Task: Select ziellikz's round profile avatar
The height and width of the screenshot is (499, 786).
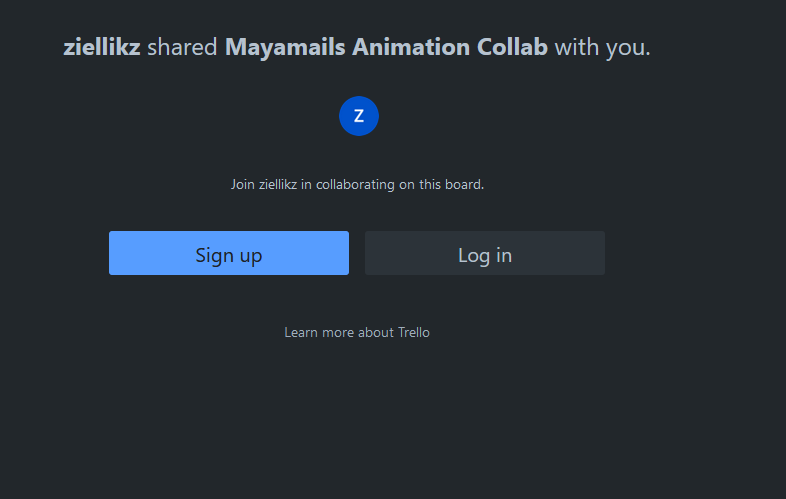Action: coord(358,116)
